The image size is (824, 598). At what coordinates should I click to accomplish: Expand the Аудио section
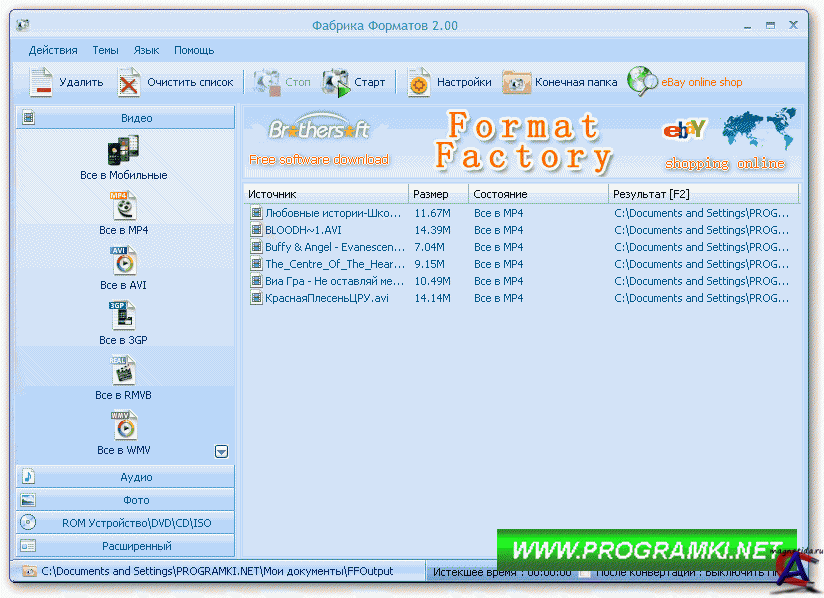tap(125, 477)
